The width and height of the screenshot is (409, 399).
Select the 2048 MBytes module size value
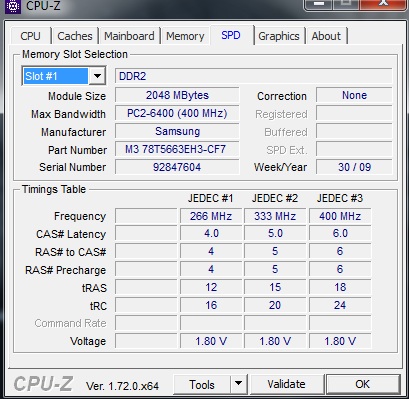(x=177, y=95)
